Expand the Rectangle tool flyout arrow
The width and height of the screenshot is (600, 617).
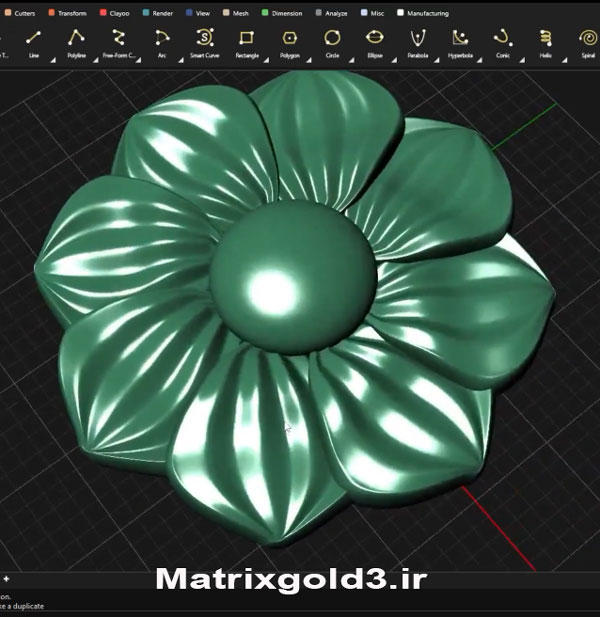coord(266,60)
